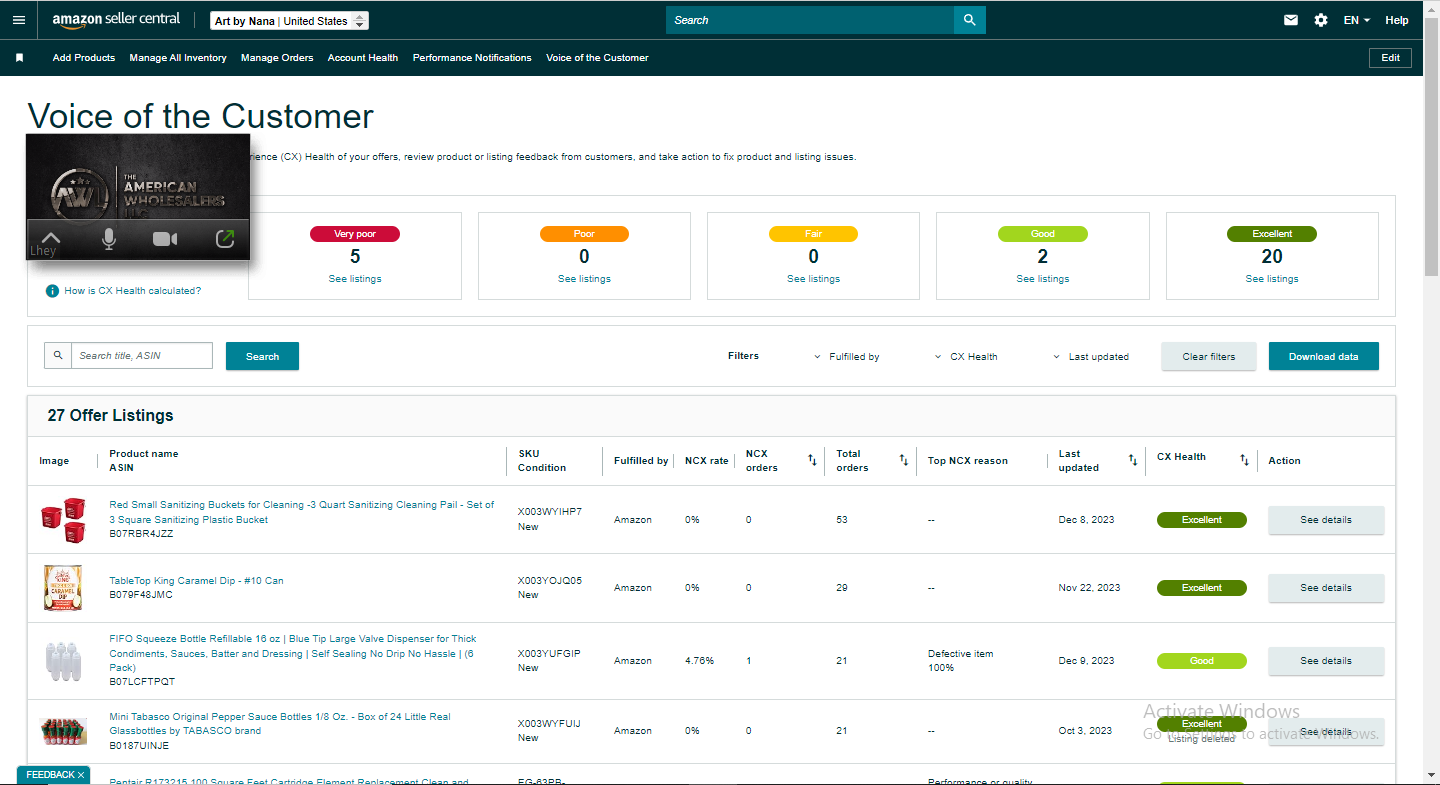Open Performance Notifications
Screen dimensions: 1440x785
472,58
